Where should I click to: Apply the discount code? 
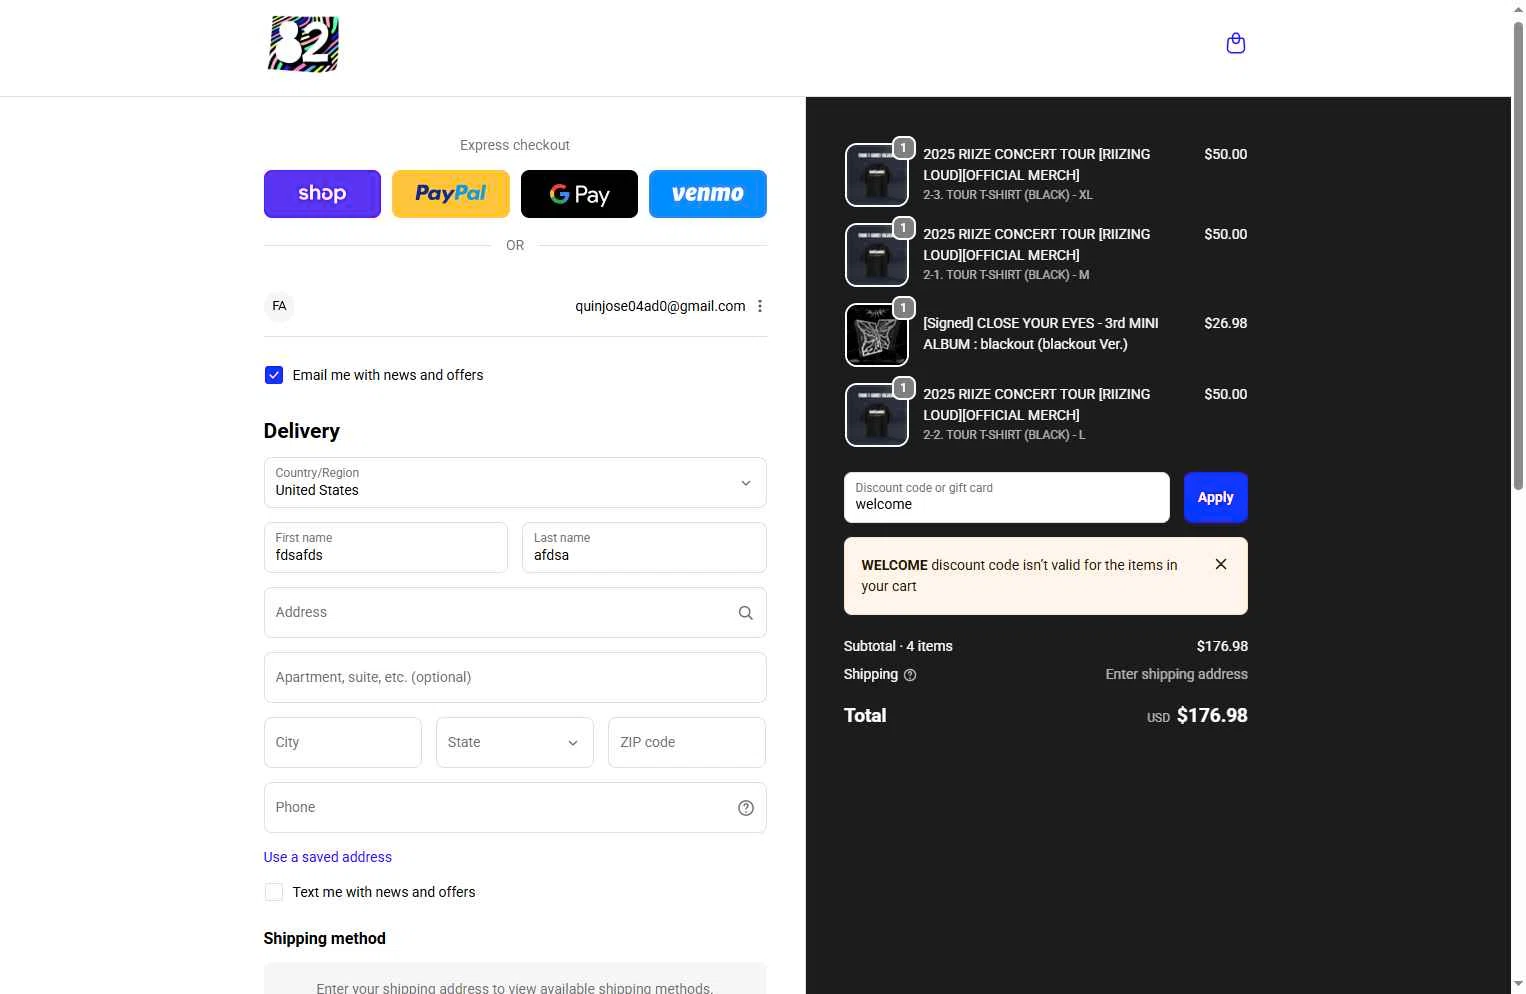coord(1216,497)
